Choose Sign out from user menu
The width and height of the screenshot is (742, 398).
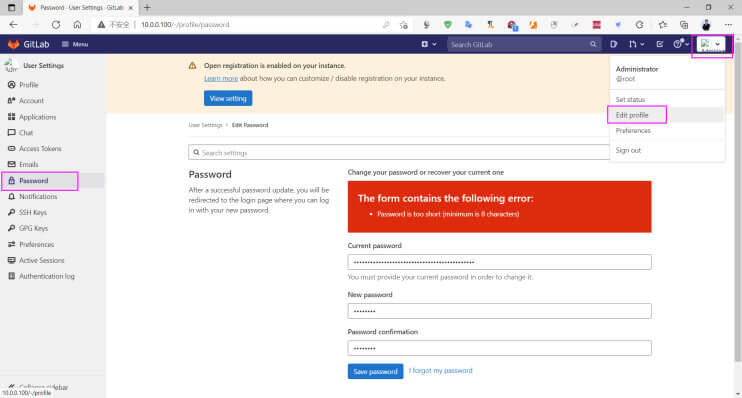[x=628, y=150]
